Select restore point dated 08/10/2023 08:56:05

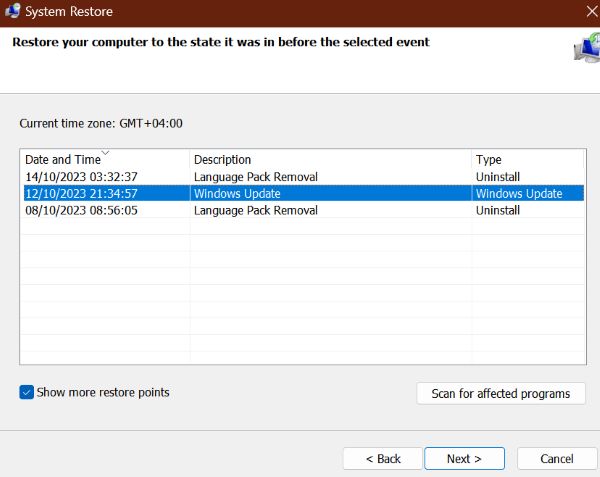[303, 210]
